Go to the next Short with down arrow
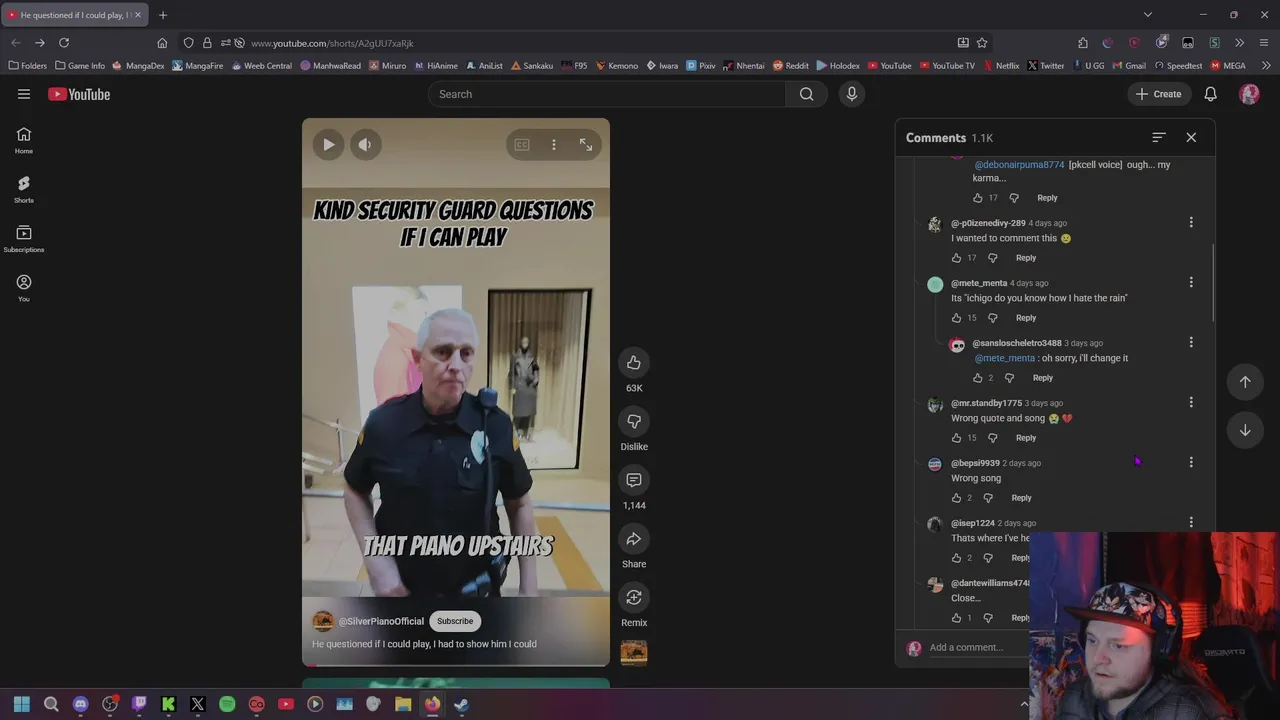The image size is (1280, 720). point(1245,430)
